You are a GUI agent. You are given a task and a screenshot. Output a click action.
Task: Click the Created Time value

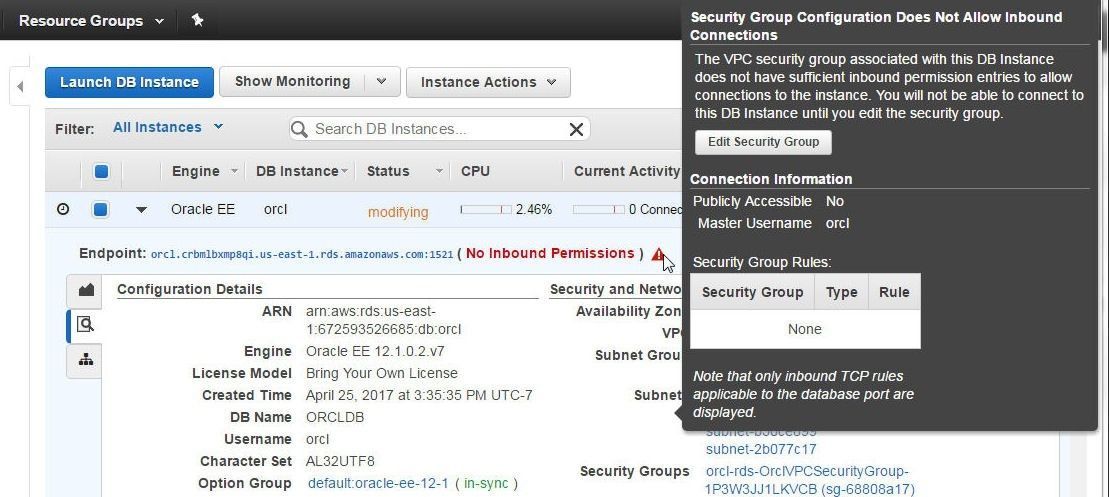click(419, 395)
